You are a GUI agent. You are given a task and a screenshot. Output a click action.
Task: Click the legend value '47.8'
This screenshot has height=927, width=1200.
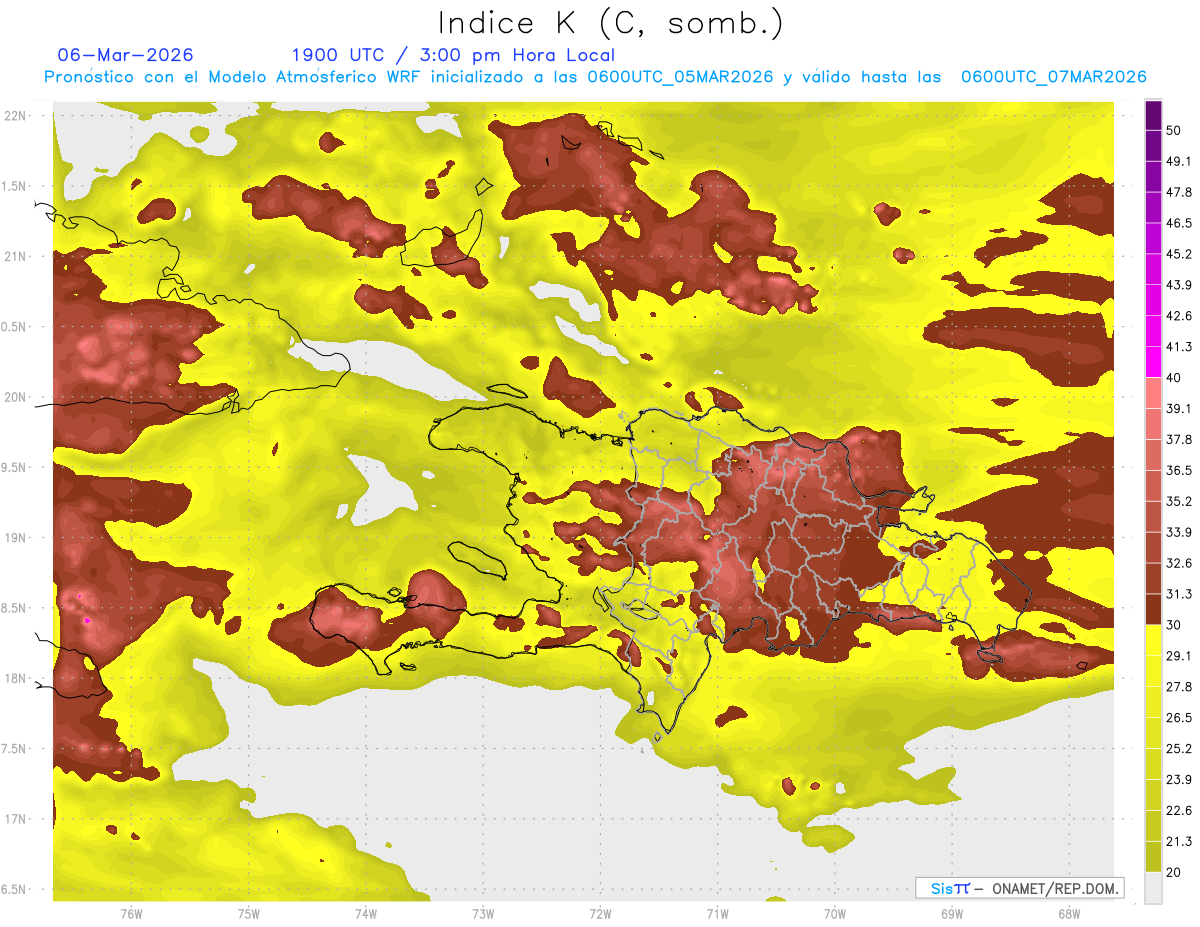click(1178, 192)
